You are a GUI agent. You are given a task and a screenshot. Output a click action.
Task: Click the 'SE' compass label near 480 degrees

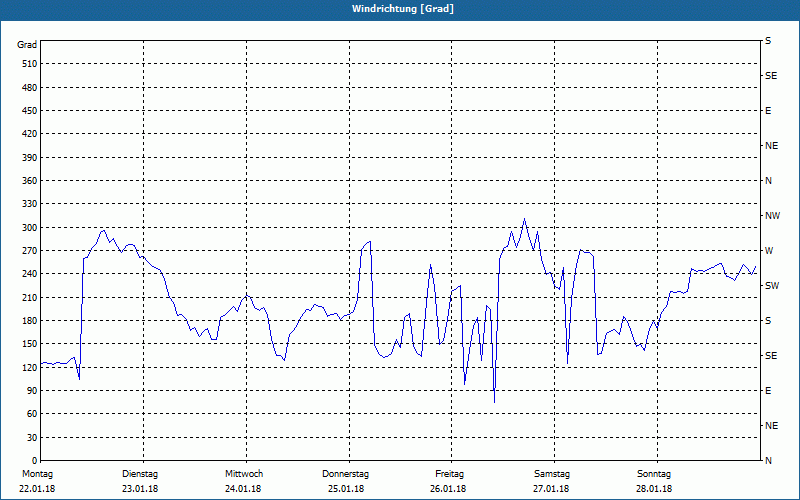[771, 76]
